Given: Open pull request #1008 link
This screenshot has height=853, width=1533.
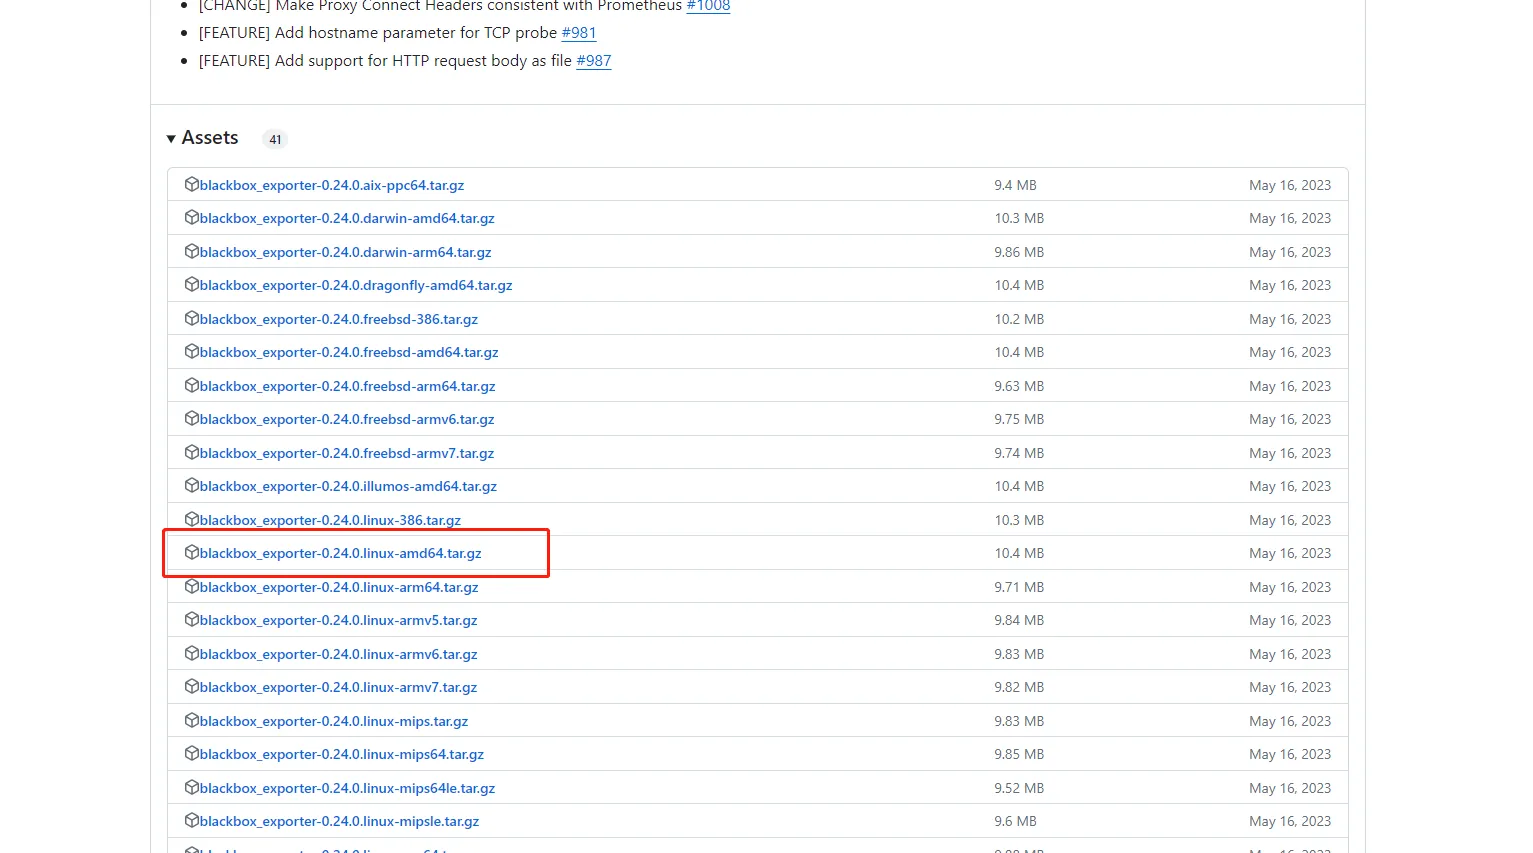Looking at the screenshot, I should (708, 6).
